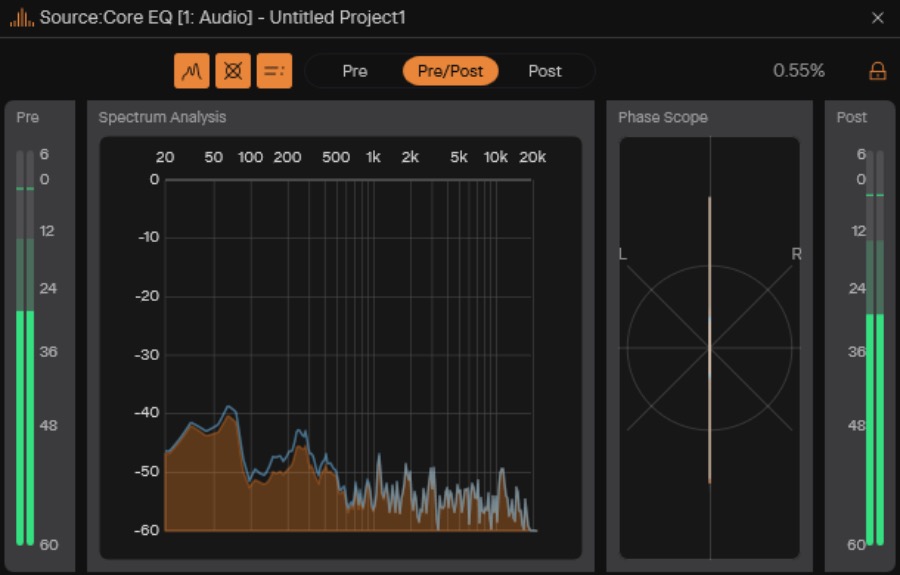Click the 20k frequency label
Screen dimensions: 900x575
click(533, 157)
